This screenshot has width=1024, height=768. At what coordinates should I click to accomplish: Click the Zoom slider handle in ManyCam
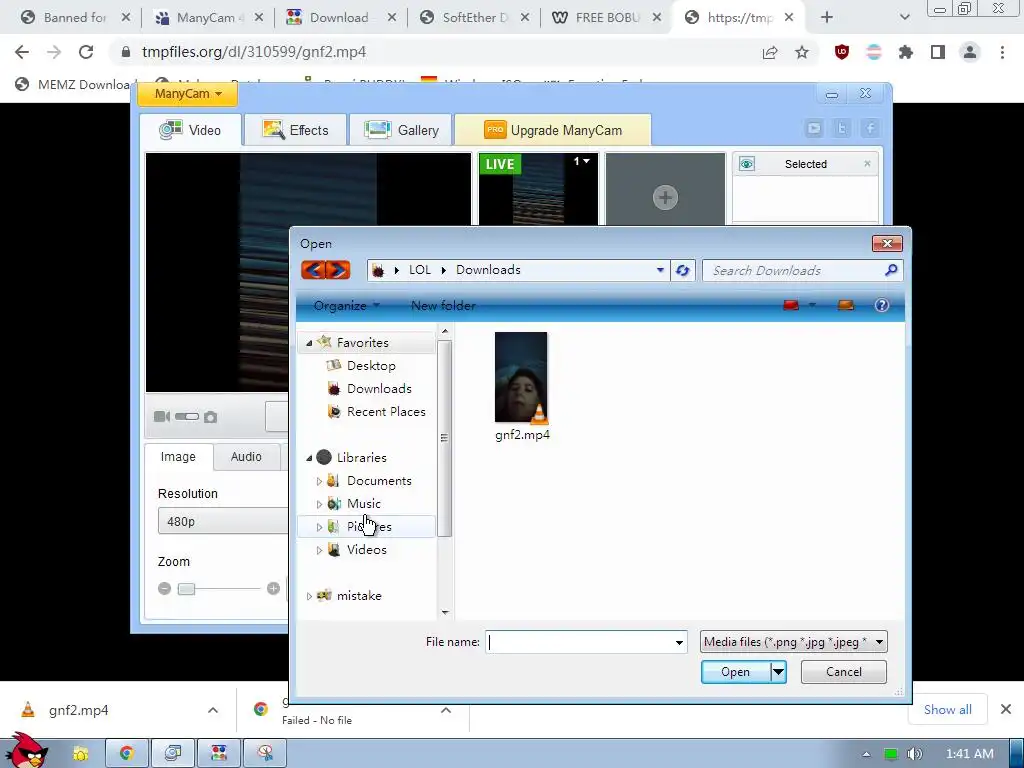(x=186, y=589)
